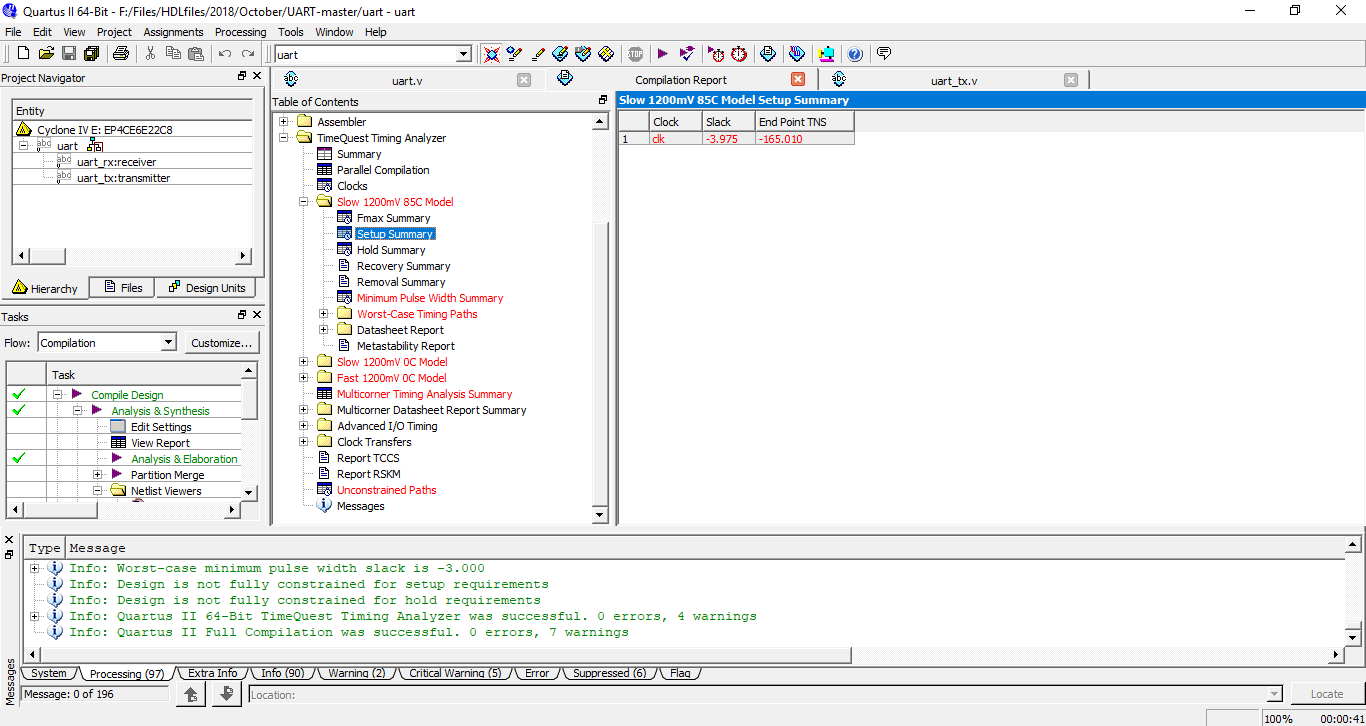Expand the Datasheet Report folder
Image resolution: width=1366 pixels, height=726 pixels.
tap(324, 330)
